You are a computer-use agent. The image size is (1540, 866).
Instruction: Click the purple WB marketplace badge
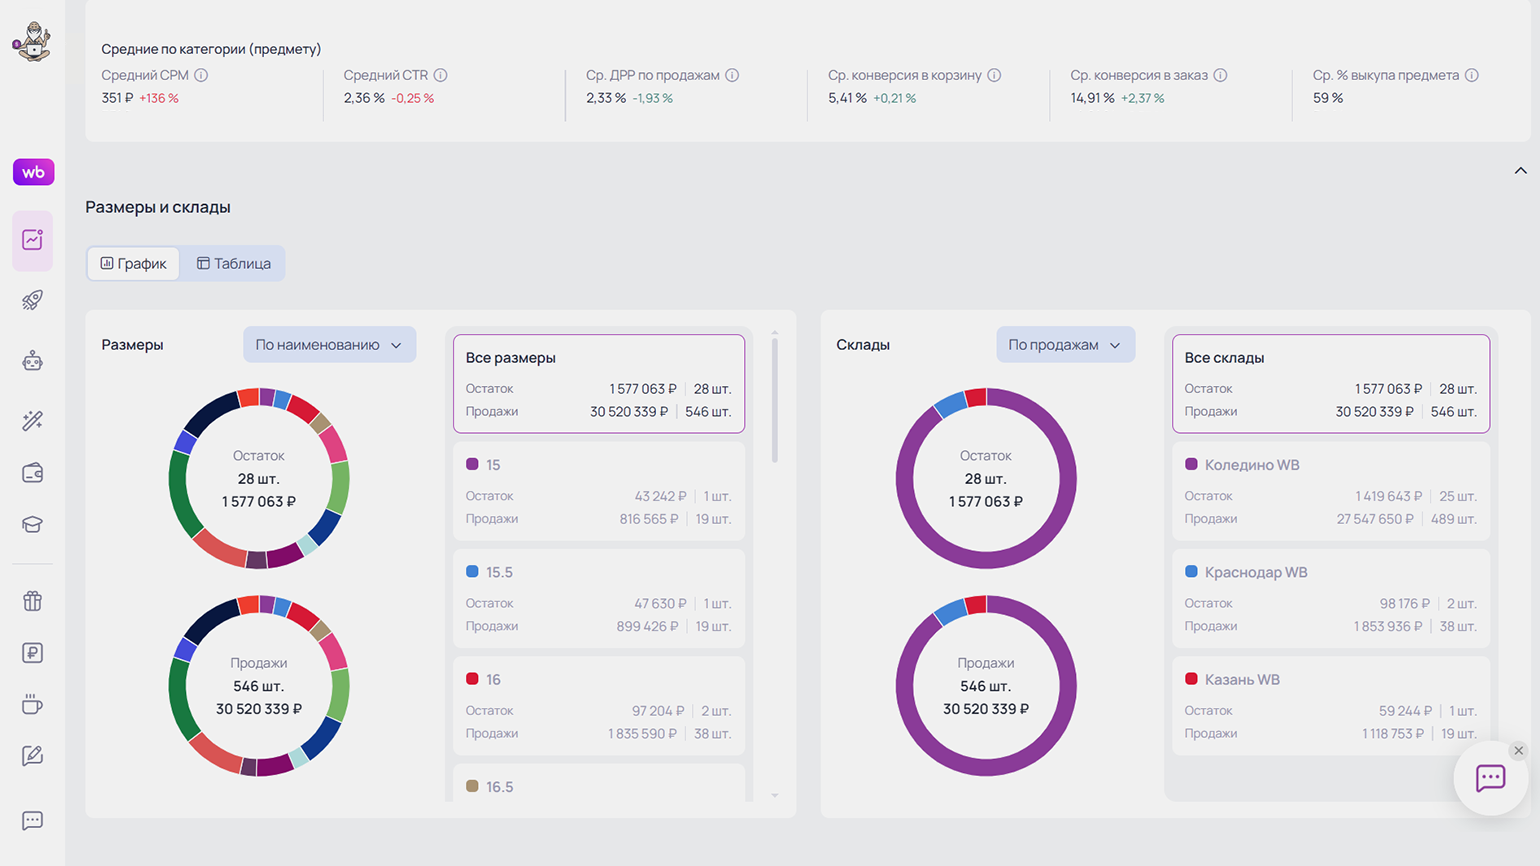[33, 172]
